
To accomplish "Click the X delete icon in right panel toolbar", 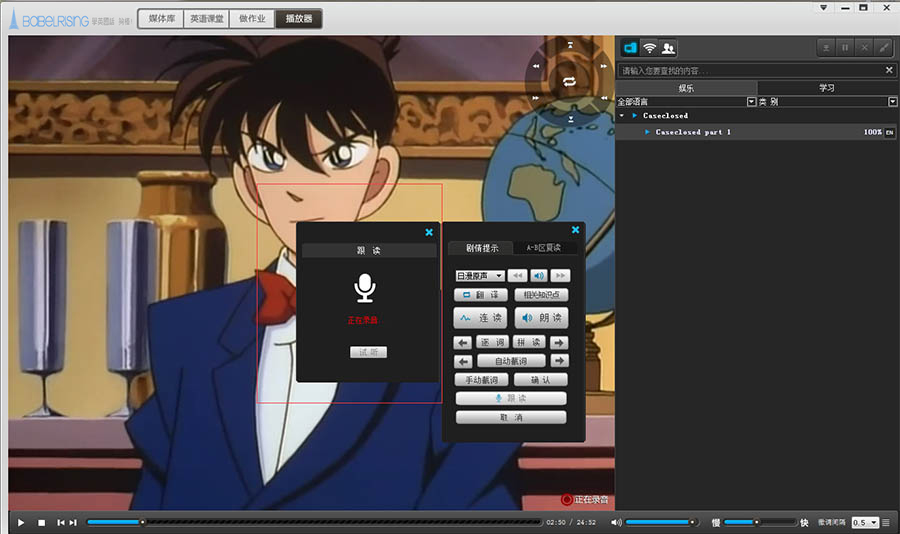I will click(x=864, y=48).
